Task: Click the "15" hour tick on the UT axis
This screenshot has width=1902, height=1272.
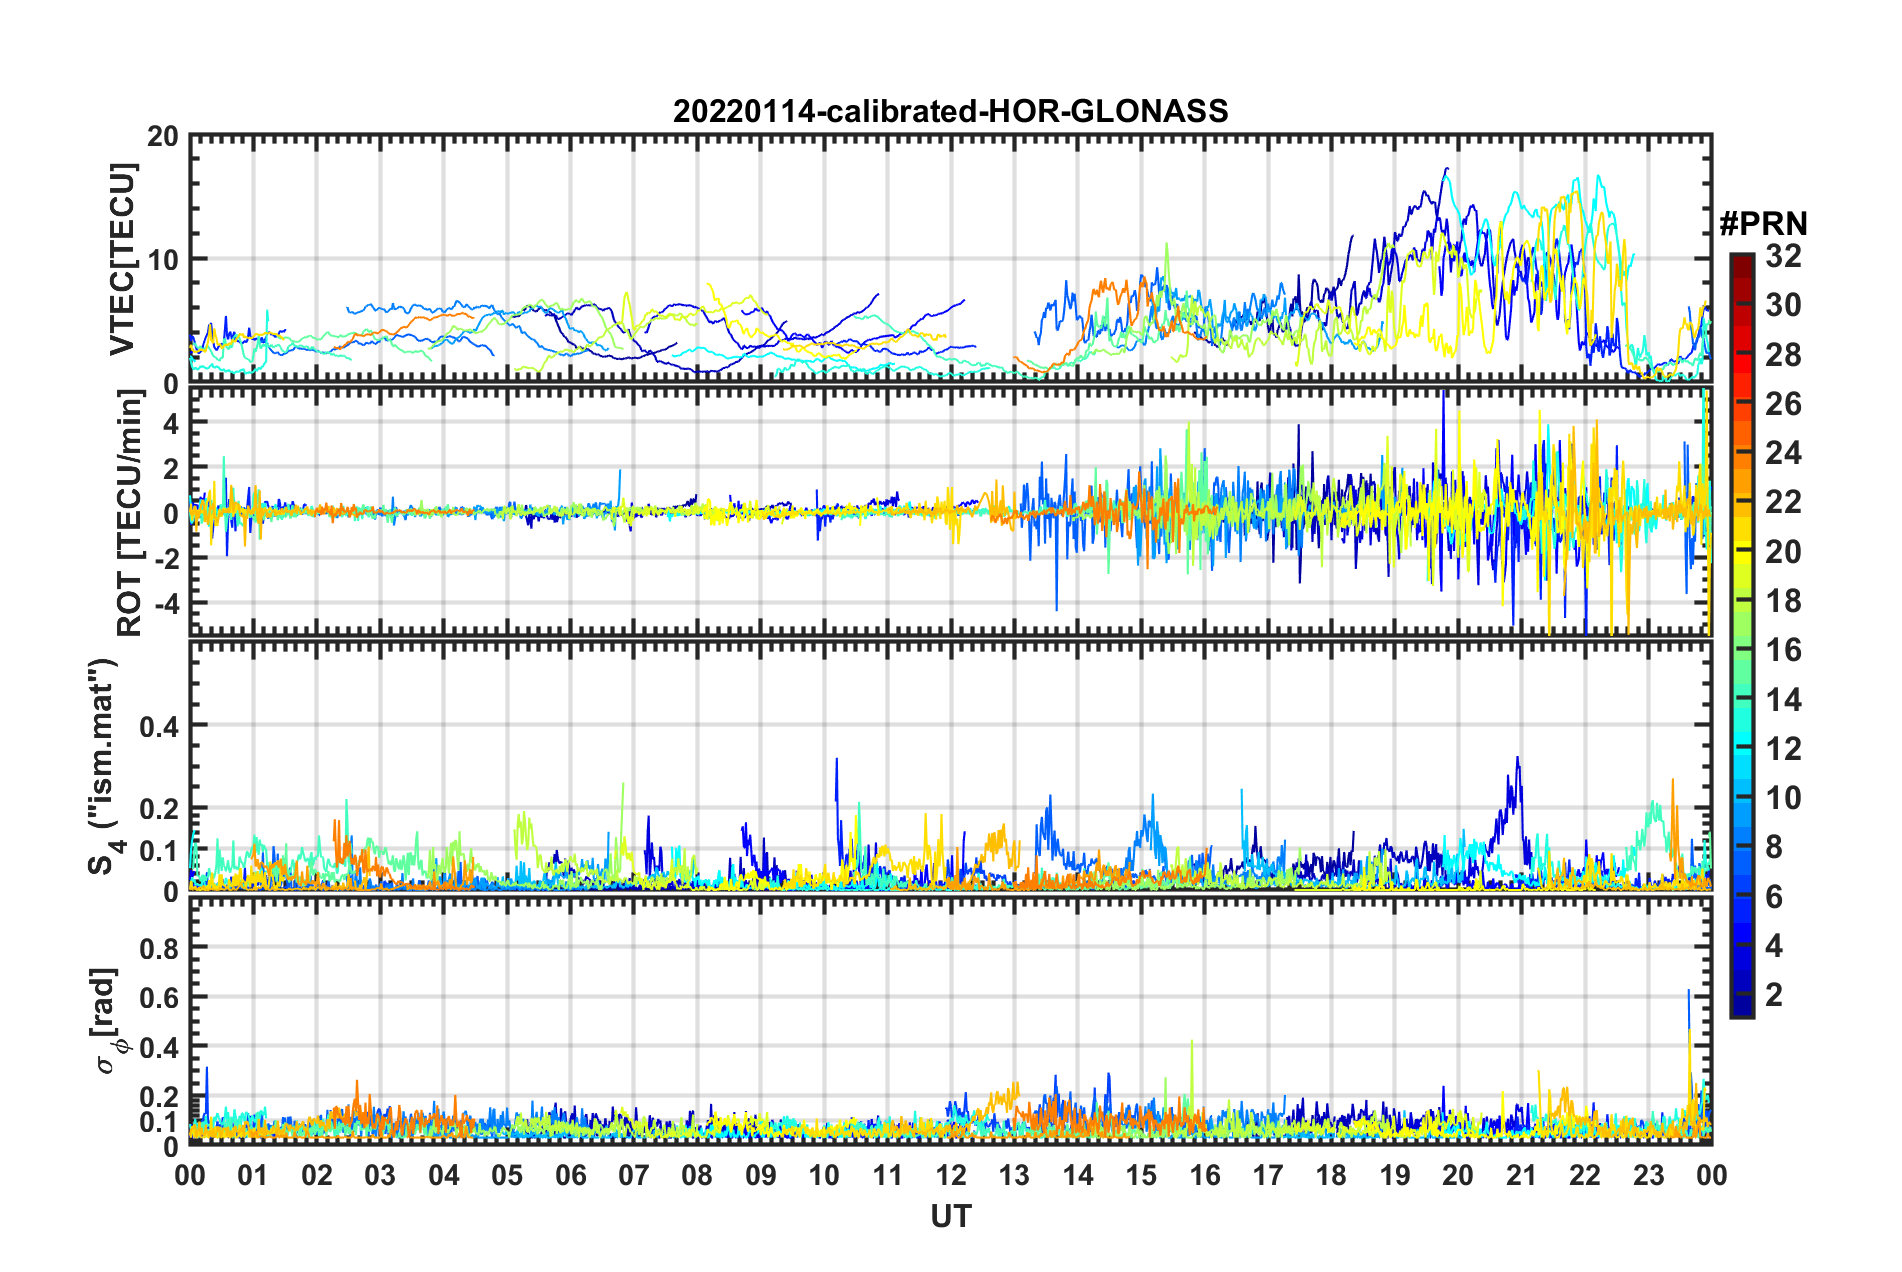Action: (x=1141, y=1175)
